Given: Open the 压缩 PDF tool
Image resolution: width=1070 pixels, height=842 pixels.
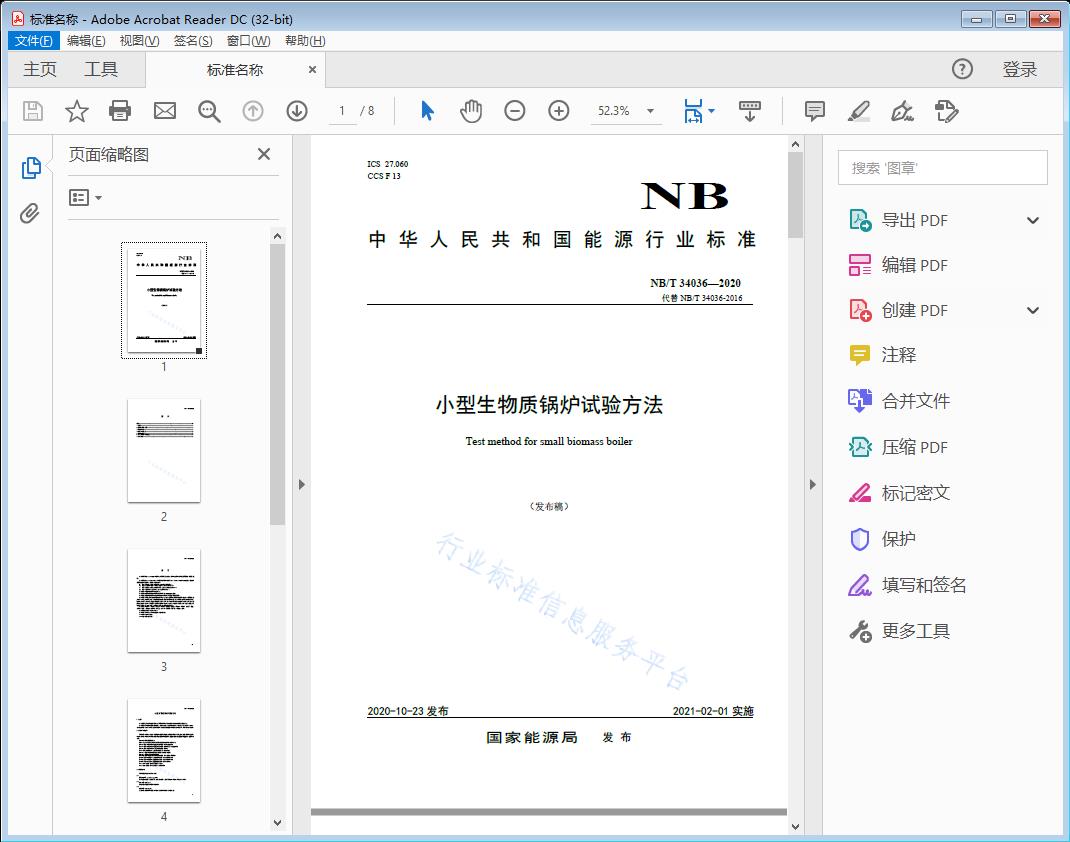Looking at the screenshot, I should [912, 447].
